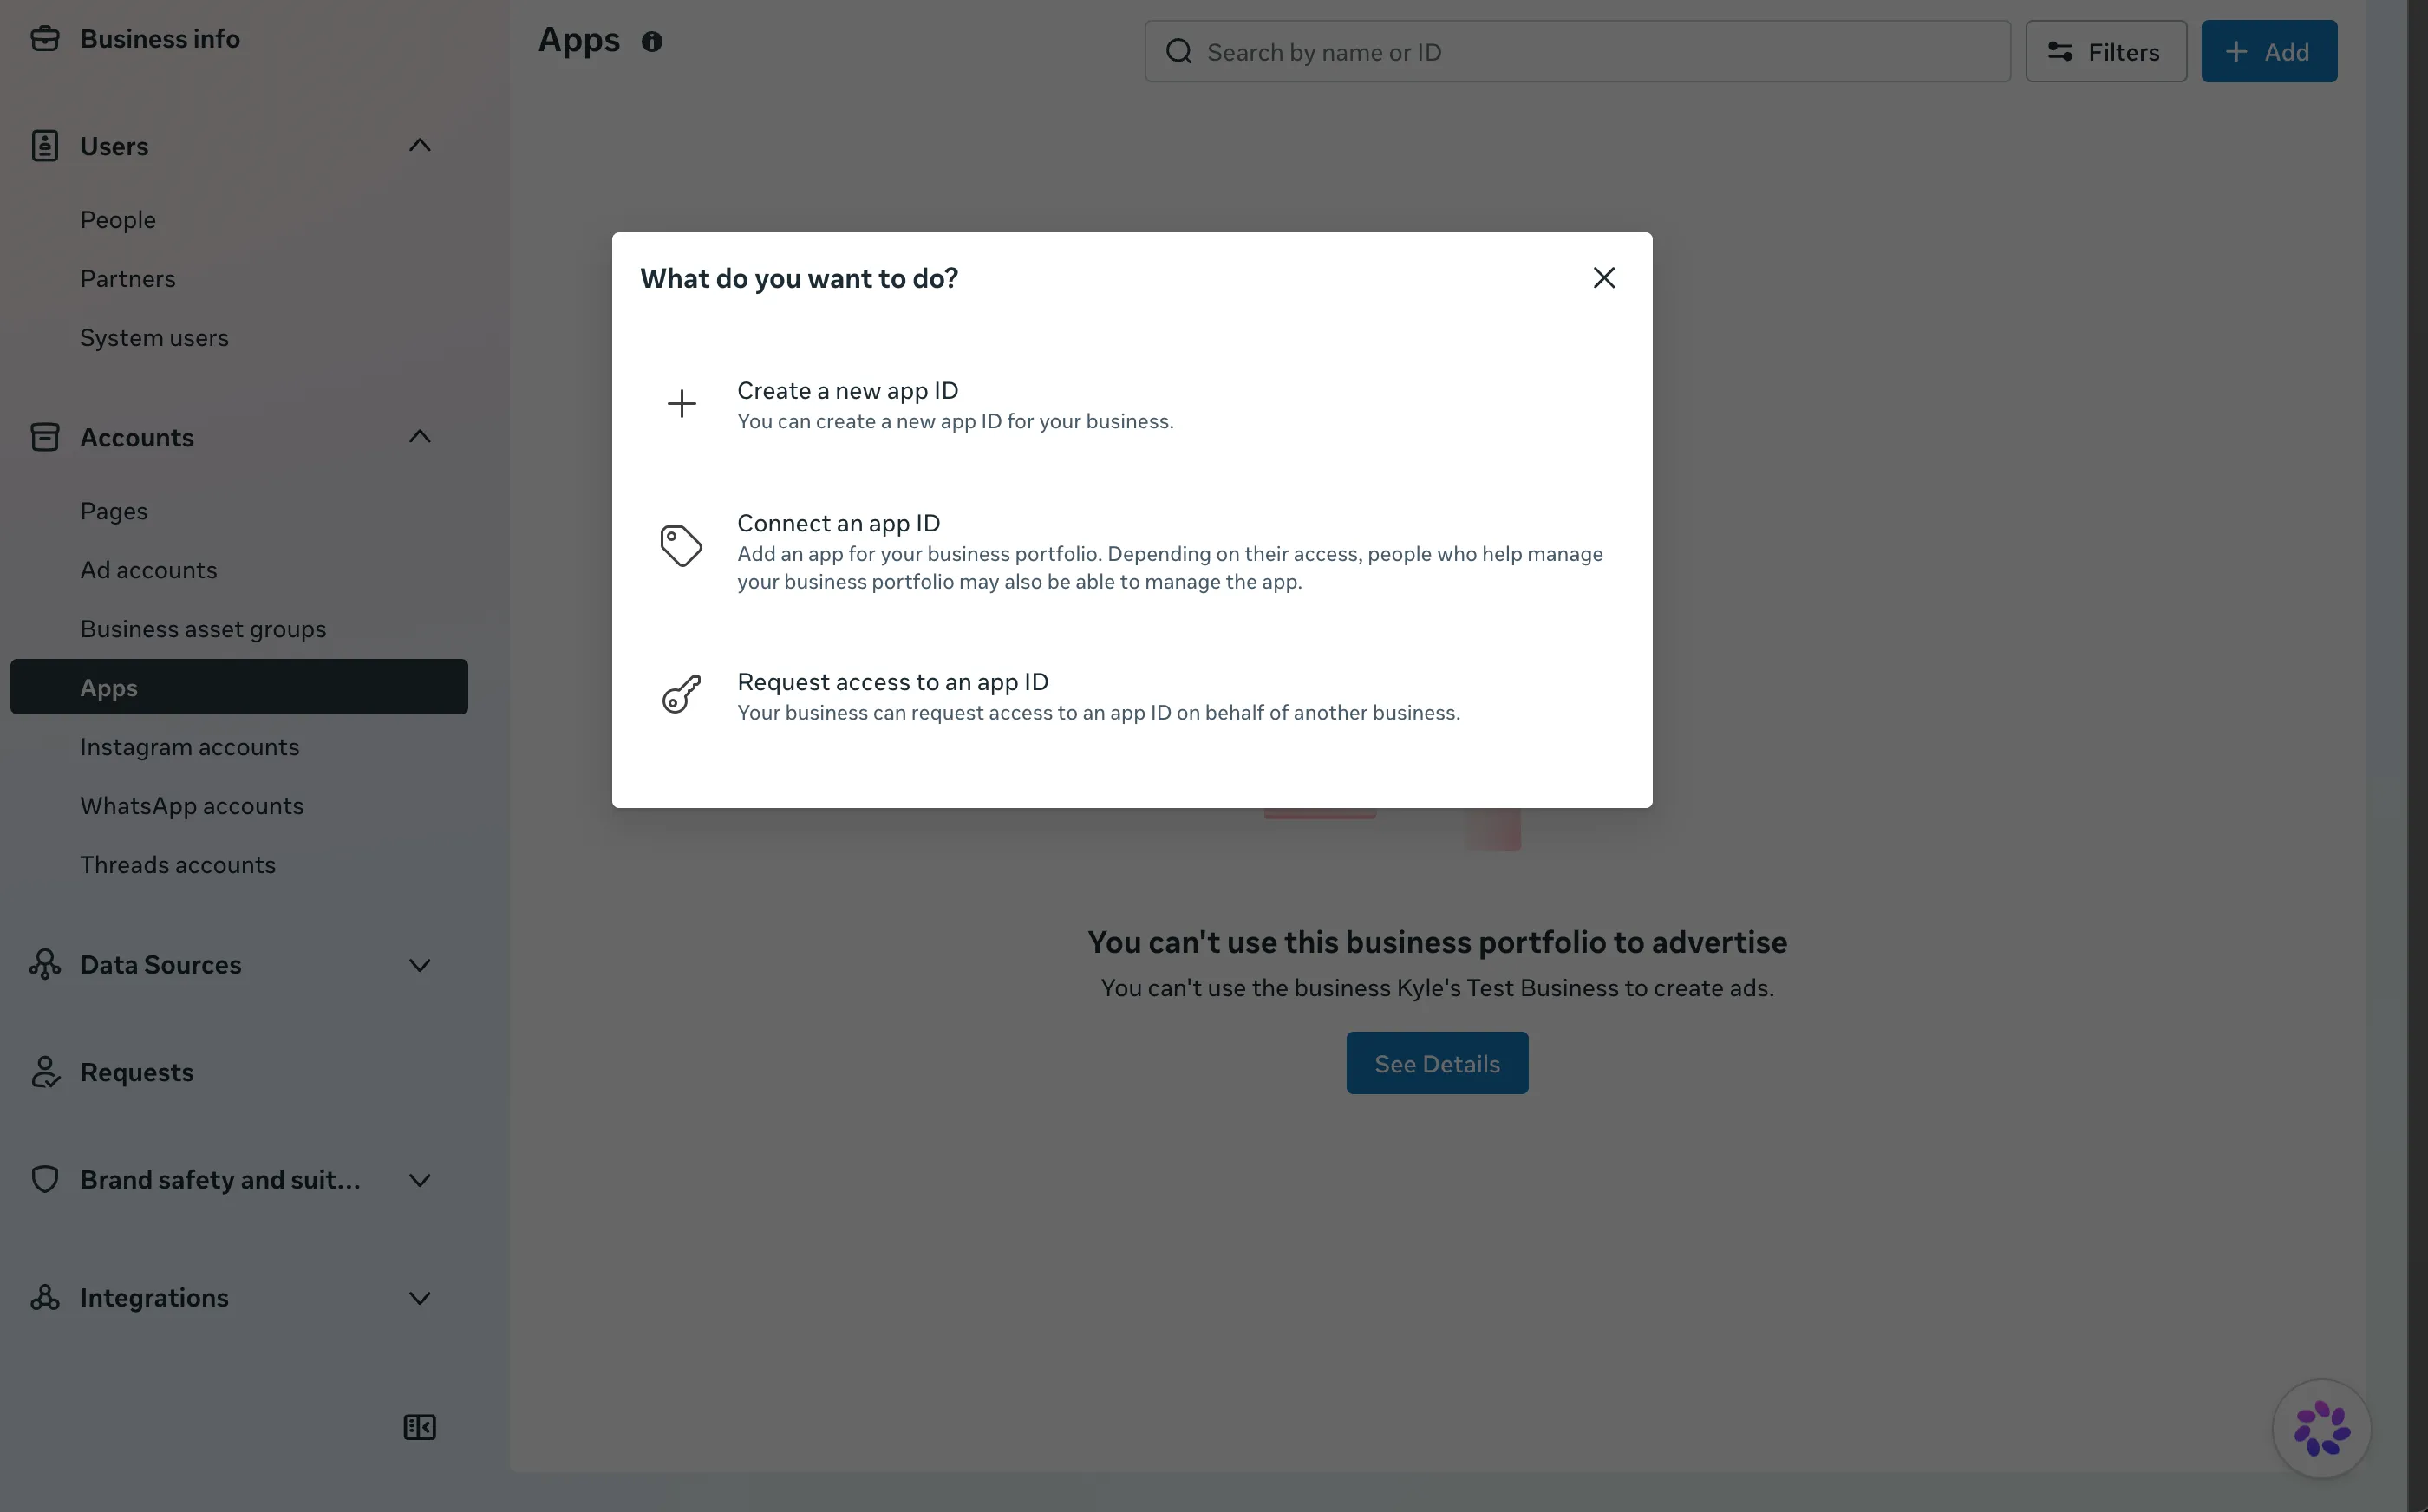The height and width of the screenshot is (1512, 2428).
Task: Click the Integrations icon
Action: (45, 1297)
